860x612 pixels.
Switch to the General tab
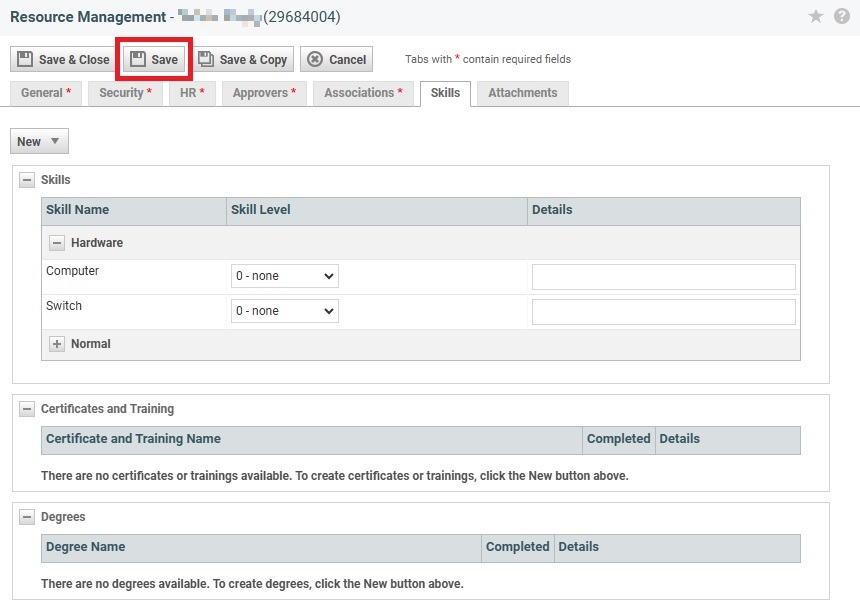click(x=46, y=93)
